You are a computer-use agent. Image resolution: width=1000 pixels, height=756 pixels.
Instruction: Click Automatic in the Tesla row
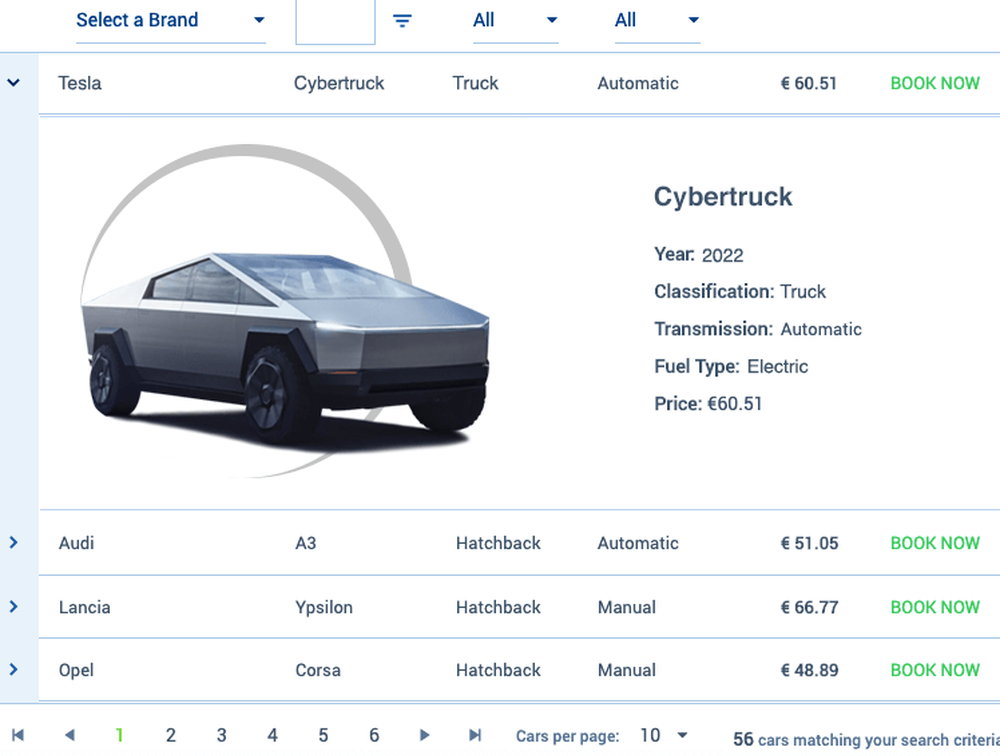638,83
